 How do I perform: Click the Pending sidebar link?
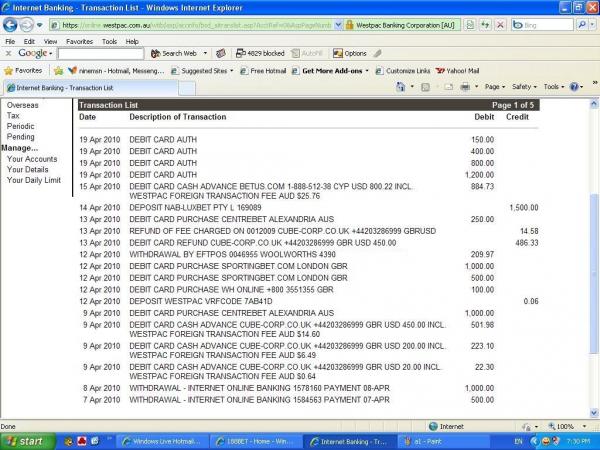(21, 137)
